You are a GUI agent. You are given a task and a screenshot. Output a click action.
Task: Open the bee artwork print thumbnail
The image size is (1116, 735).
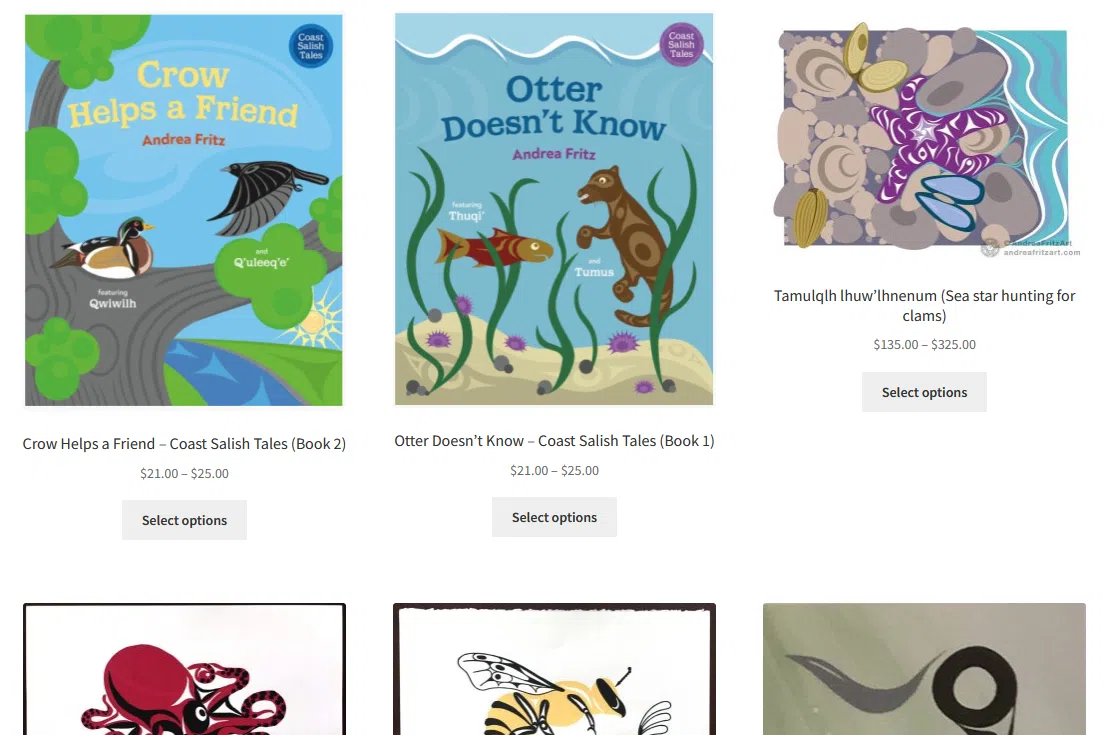coord(554,669)
